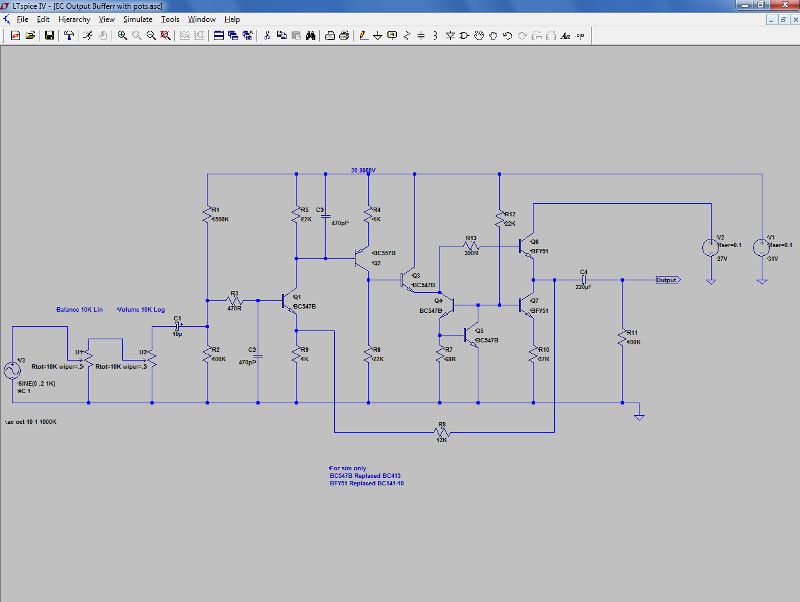The image size is (800, 602).
Task: Tile windows horizontally using the toolbar icon
Action: pos(218,36)
